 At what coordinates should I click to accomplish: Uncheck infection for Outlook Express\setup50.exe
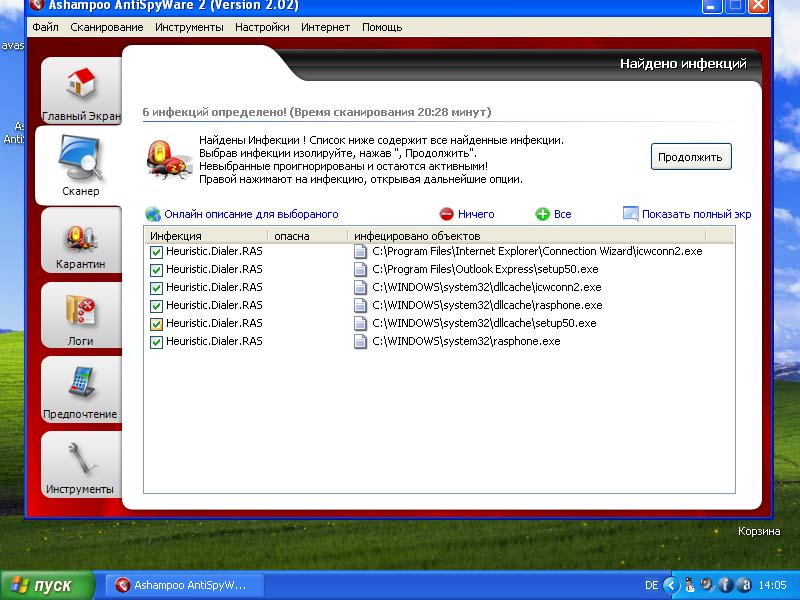tap(156, 270)
